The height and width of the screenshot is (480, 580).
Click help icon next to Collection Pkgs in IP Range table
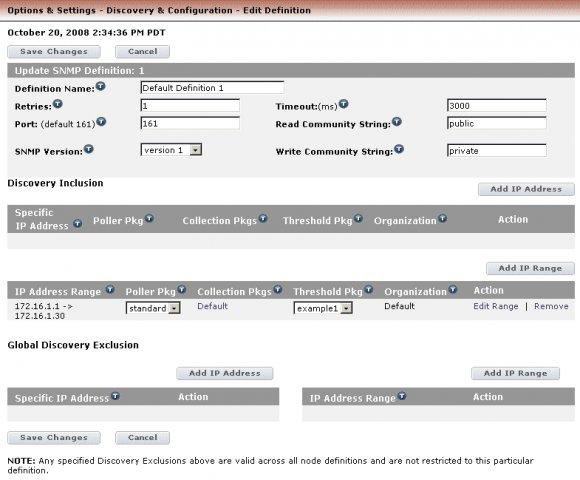tap(278, 289)
